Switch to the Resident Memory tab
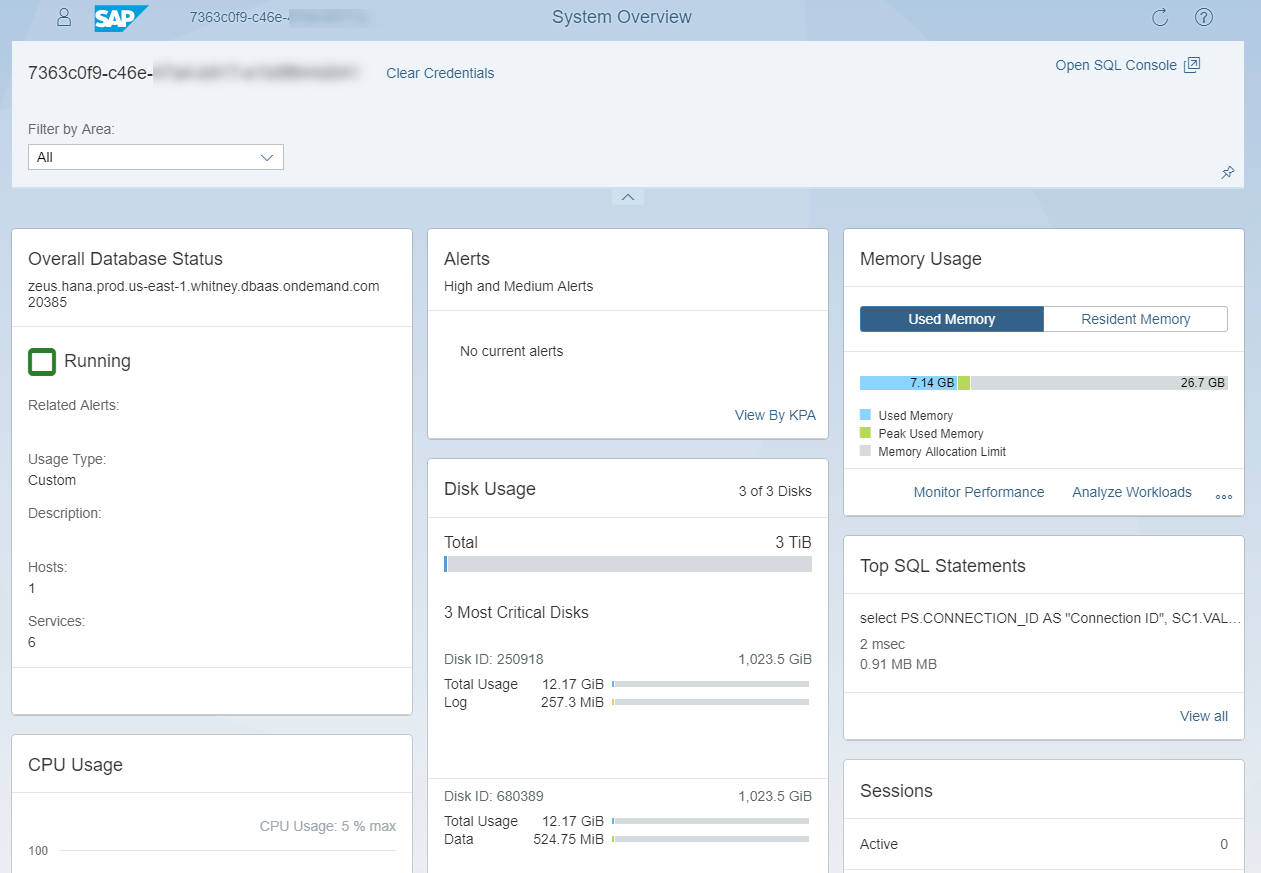This screenshot has height=873, width=1261. point(1136,319)
